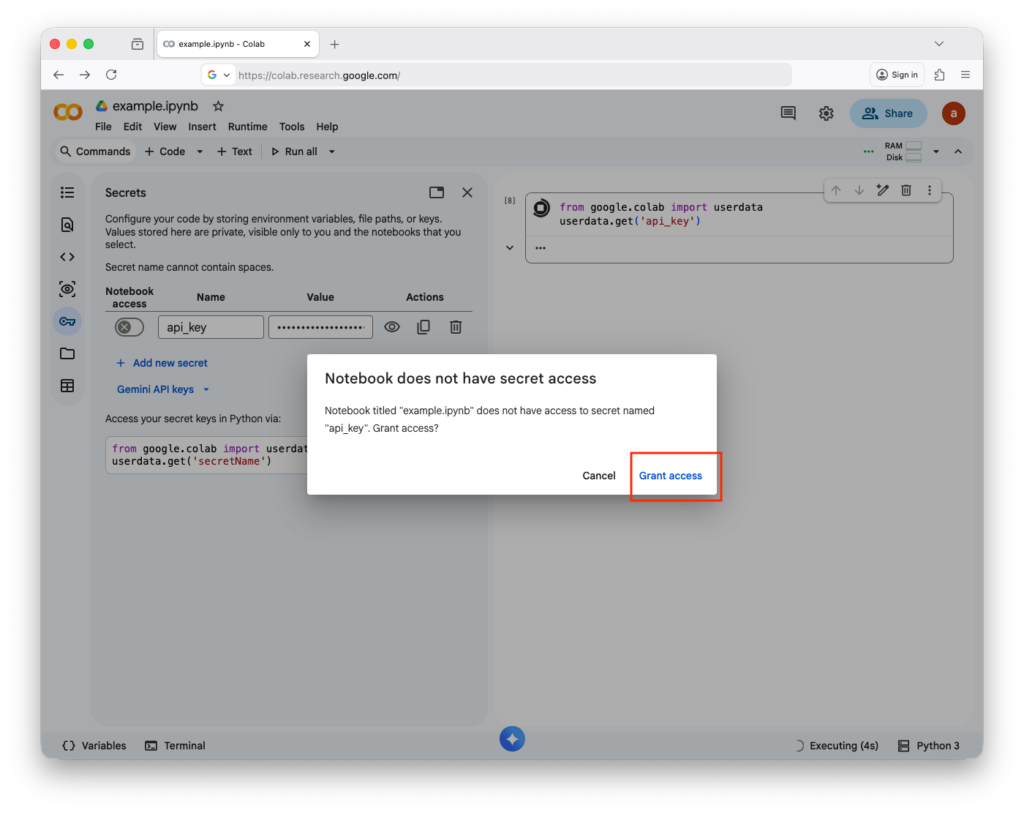Open notebook settings gear icon
The height and width of the screenshot is (813, 1024).
tap(826, 113)
